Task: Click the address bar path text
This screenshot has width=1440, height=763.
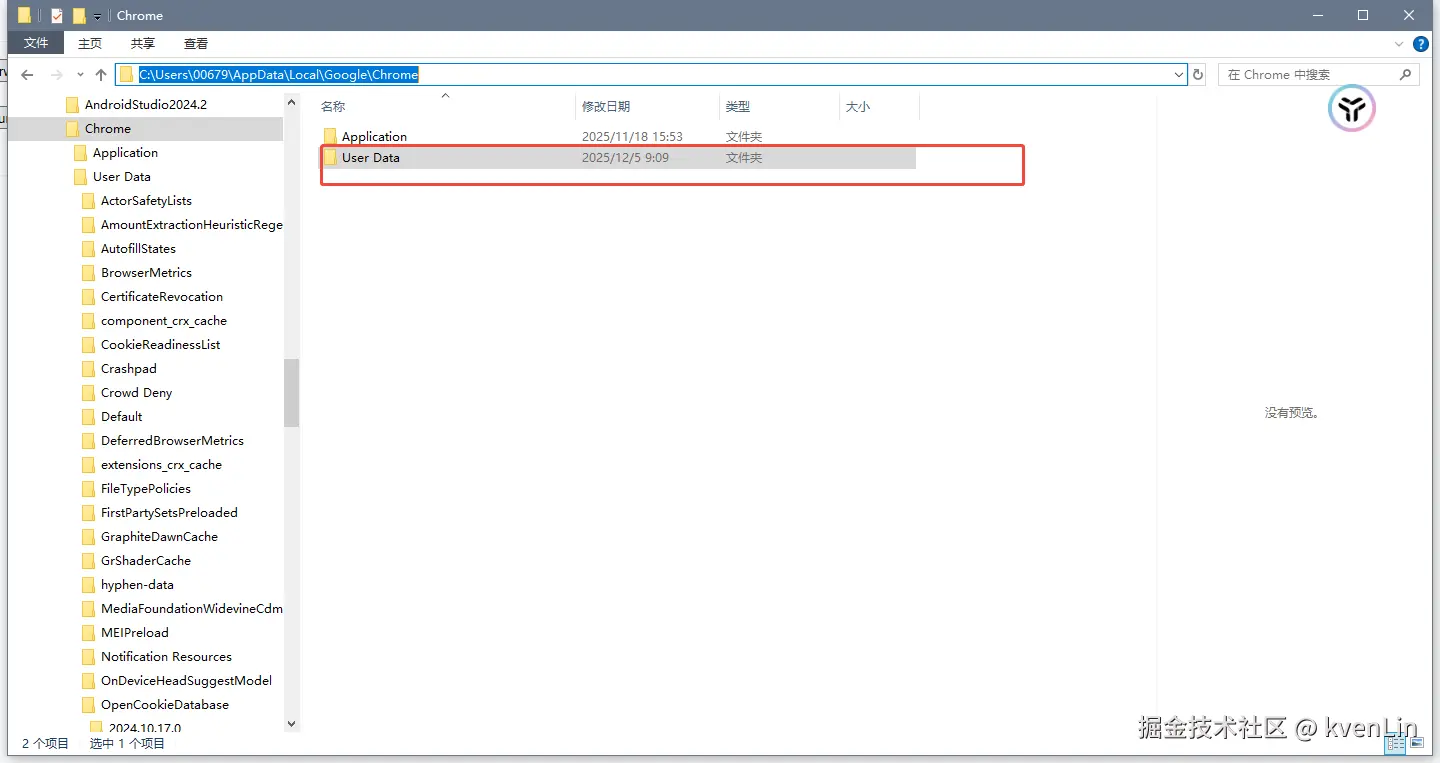Action: click(278, 74)
